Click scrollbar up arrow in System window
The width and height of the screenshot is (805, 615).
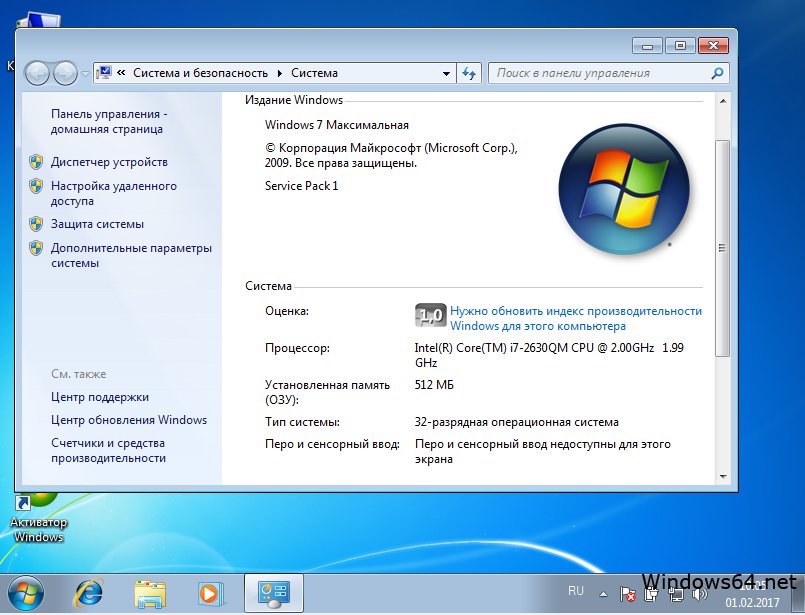pos(723,101)
